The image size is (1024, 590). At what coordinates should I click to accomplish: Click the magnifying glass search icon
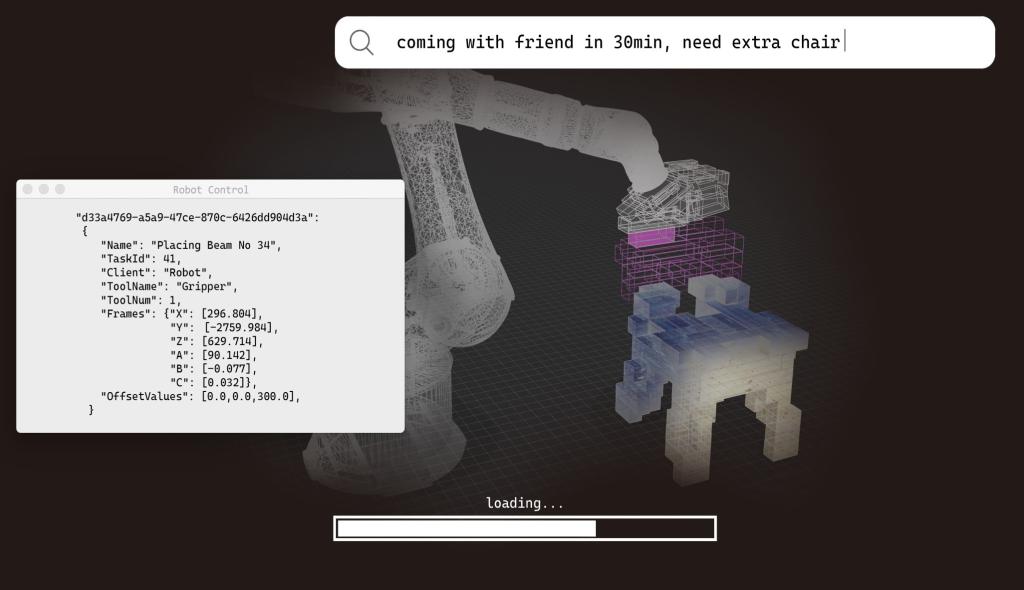coord(361,42)
